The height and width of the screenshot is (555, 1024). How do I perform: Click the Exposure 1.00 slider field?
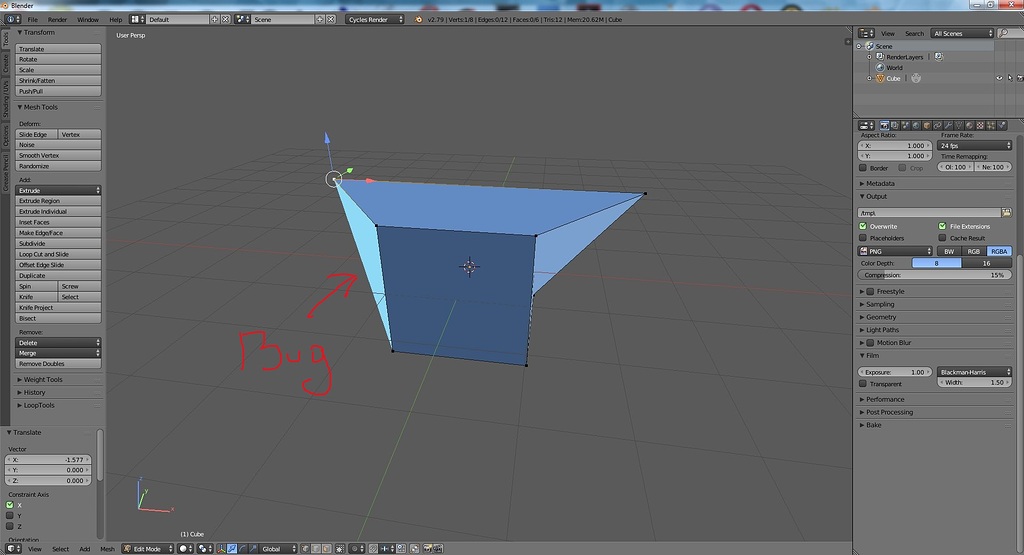[895, 372]
